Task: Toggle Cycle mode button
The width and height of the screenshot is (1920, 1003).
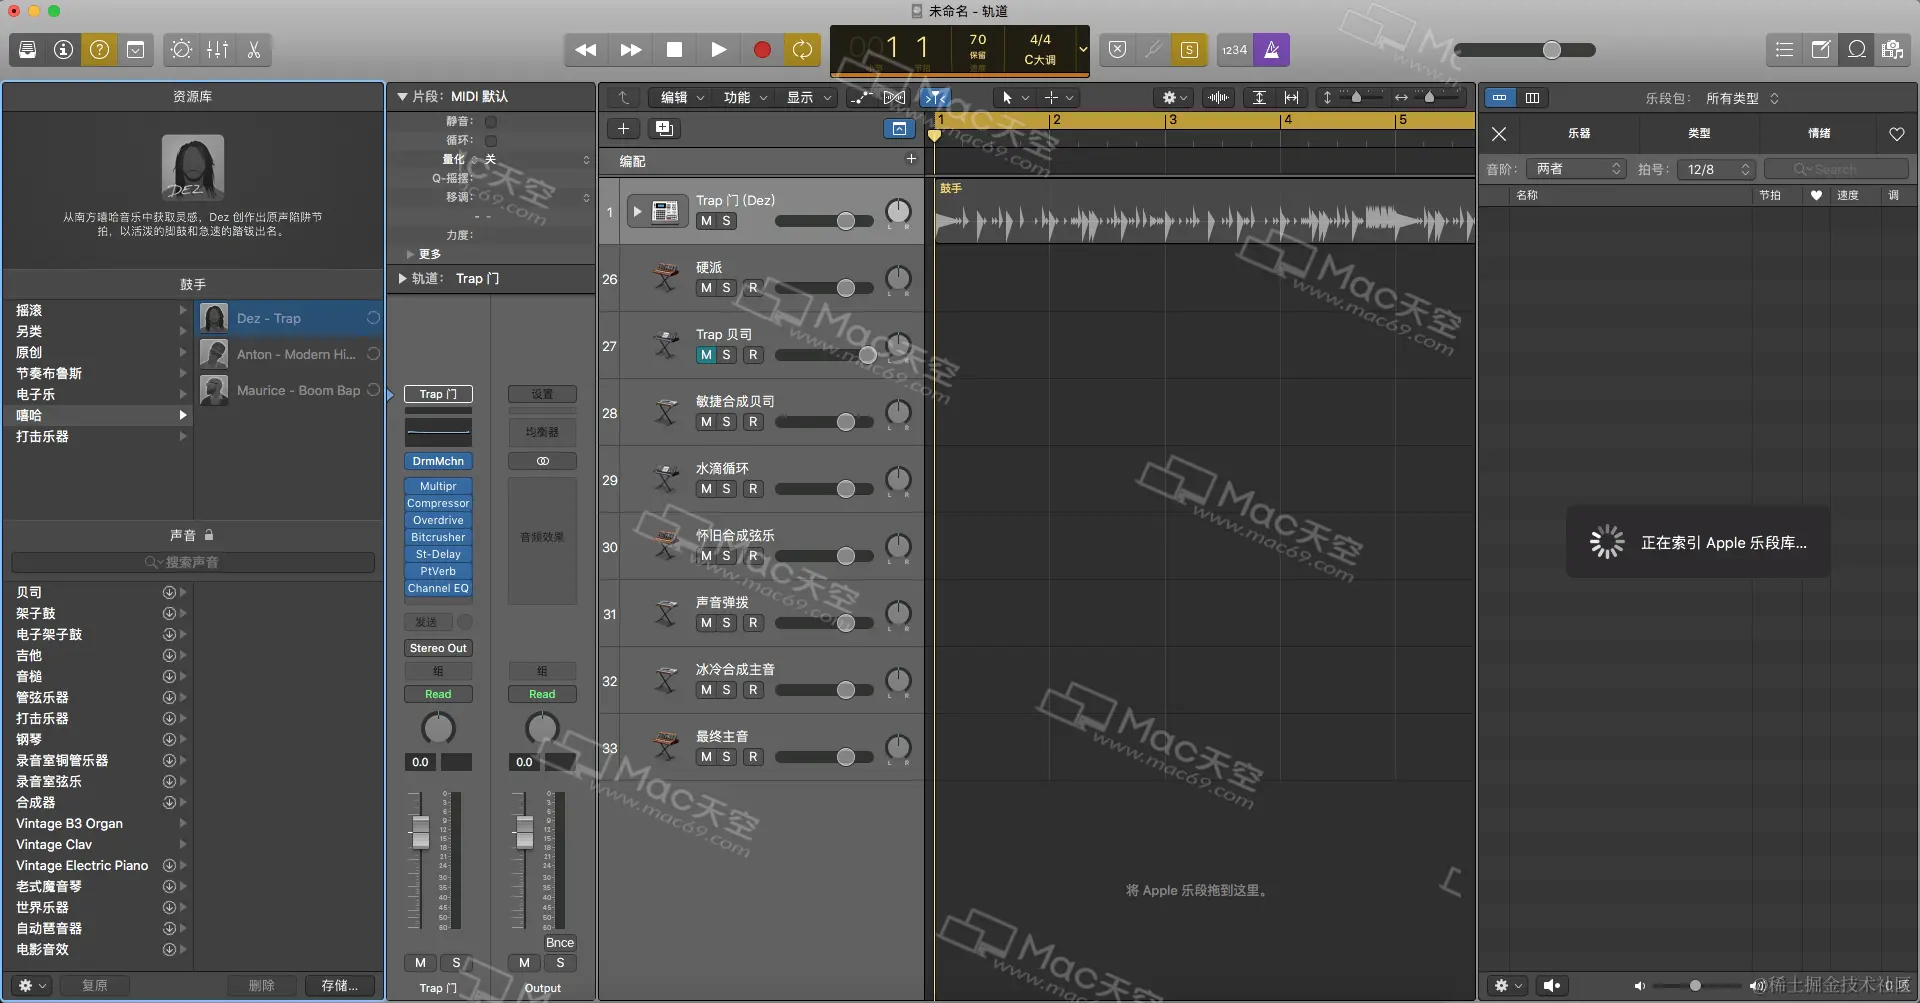Action: (802, 50)
